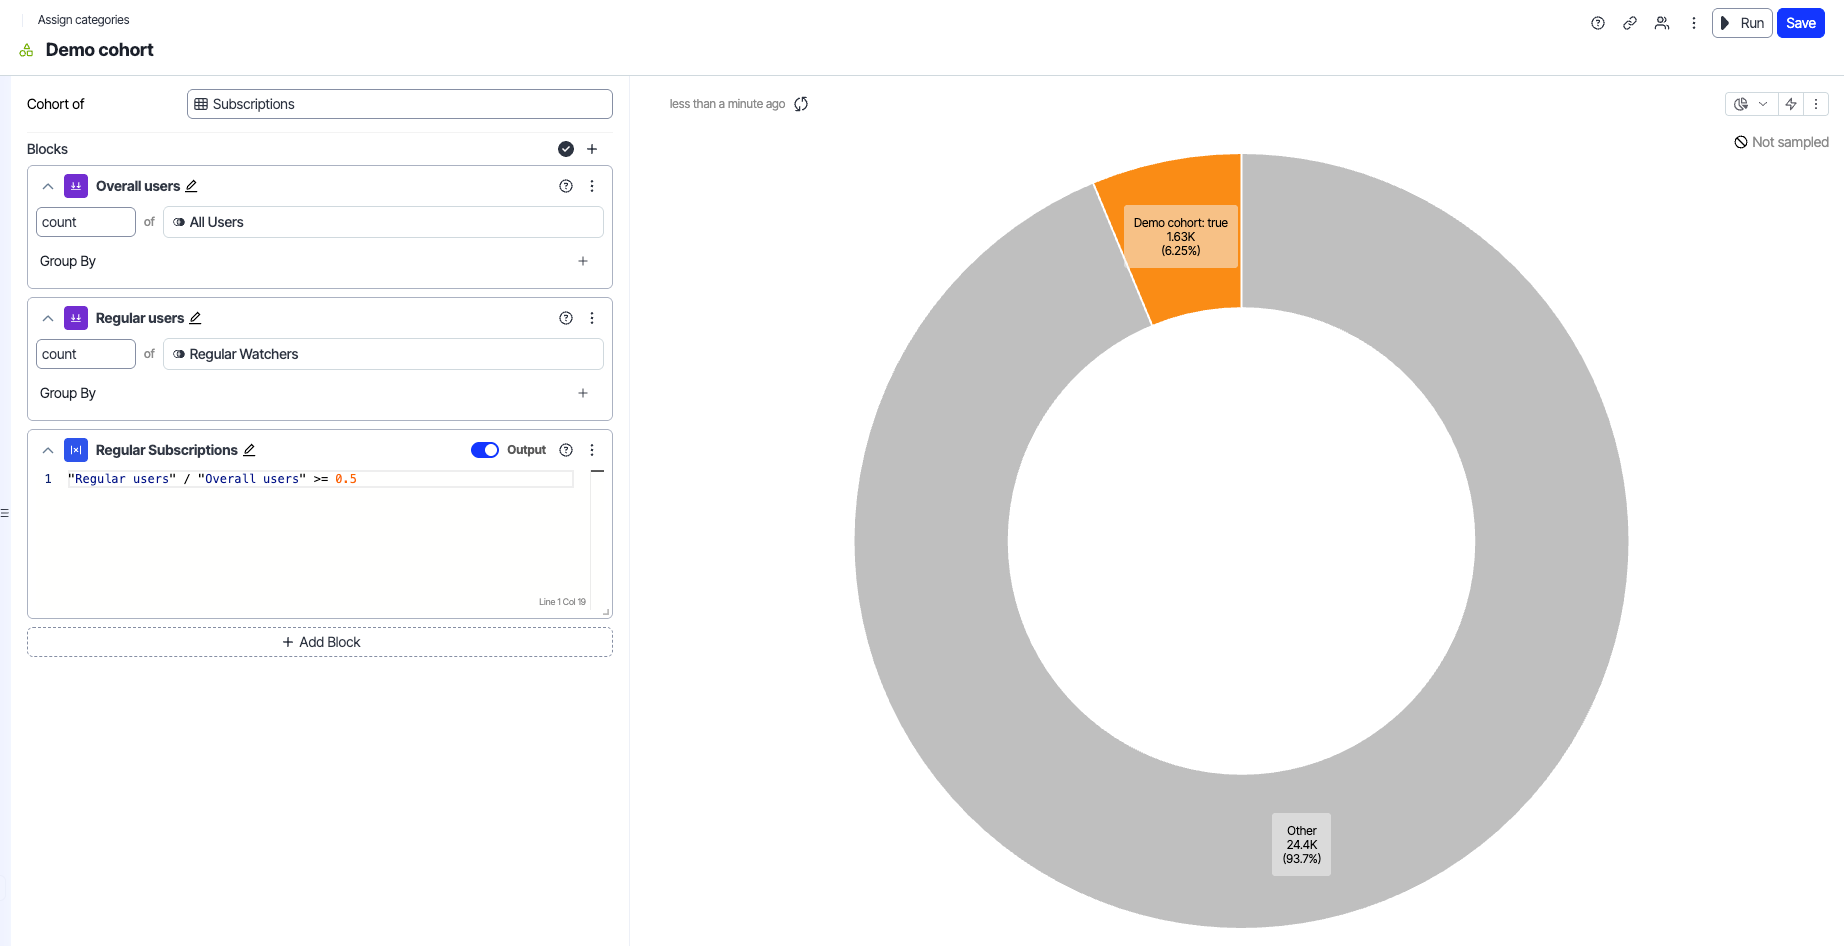Image resolution: width=1844 pixels, height=946 pixels.
Task: Click the Subscriptions cohort field
Action: (399, 104)
